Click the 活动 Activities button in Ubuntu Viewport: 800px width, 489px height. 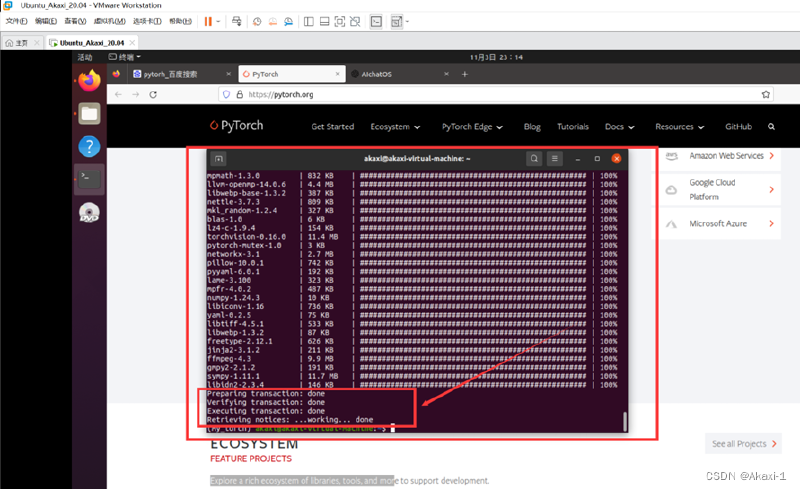pos(85,57)
